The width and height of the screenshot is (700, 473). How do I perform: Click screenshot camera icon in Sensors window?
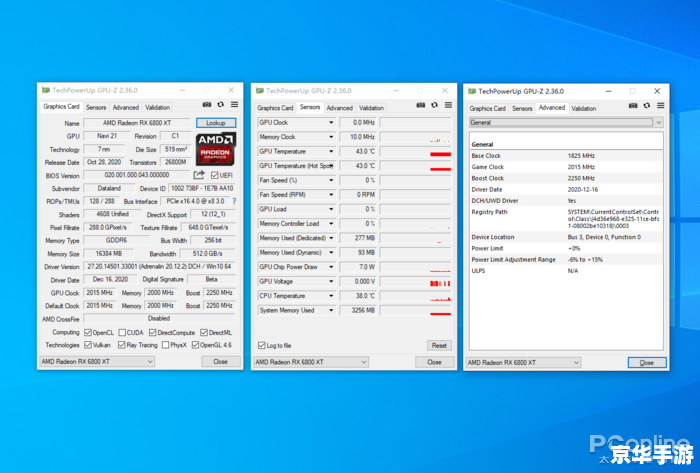click(421, 105)
